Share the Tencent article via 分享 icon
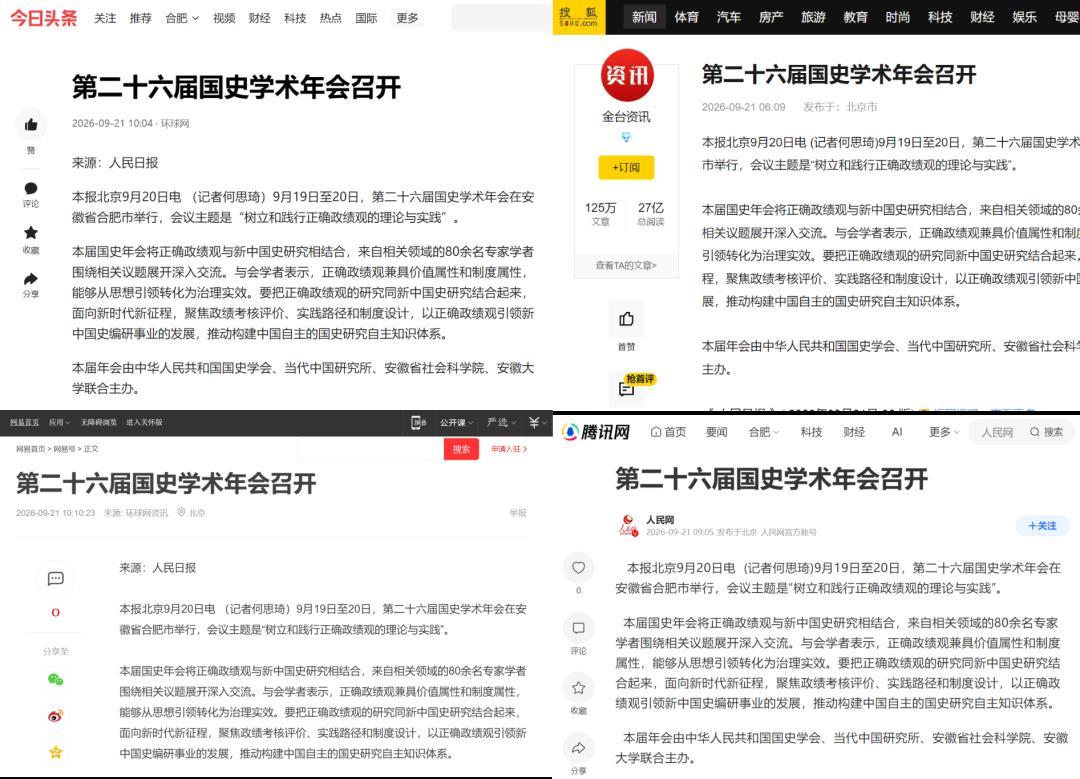 click(x=579, y=748)
